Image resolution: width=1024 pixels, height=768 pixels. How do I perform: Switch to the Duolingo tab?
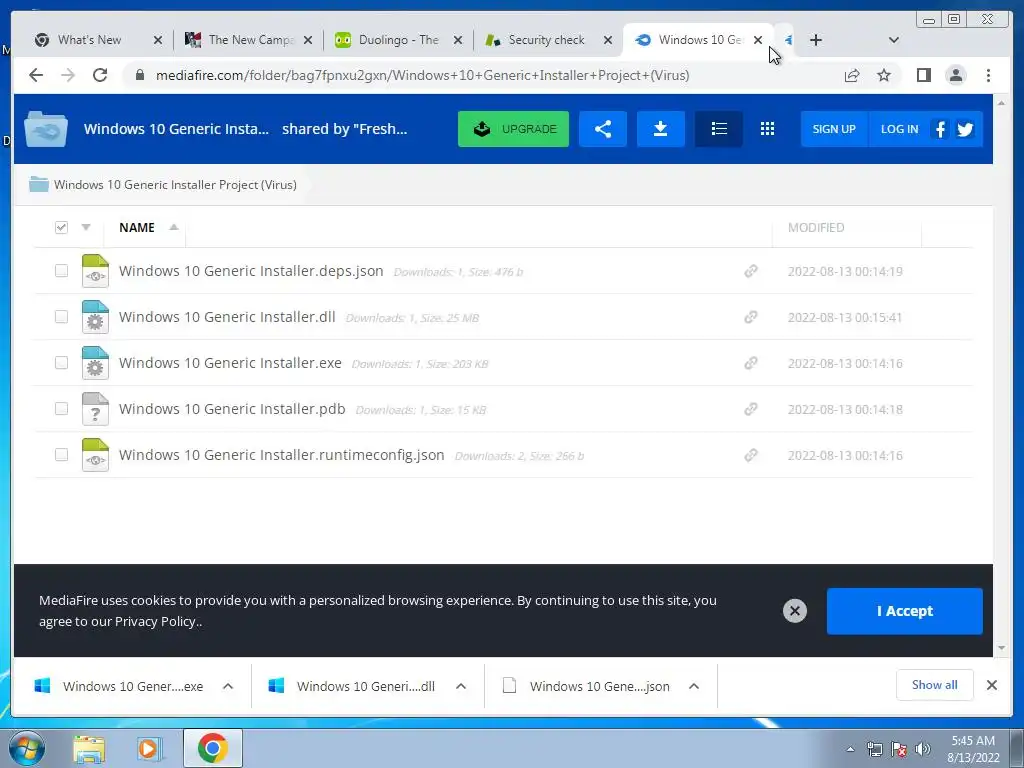398,40
